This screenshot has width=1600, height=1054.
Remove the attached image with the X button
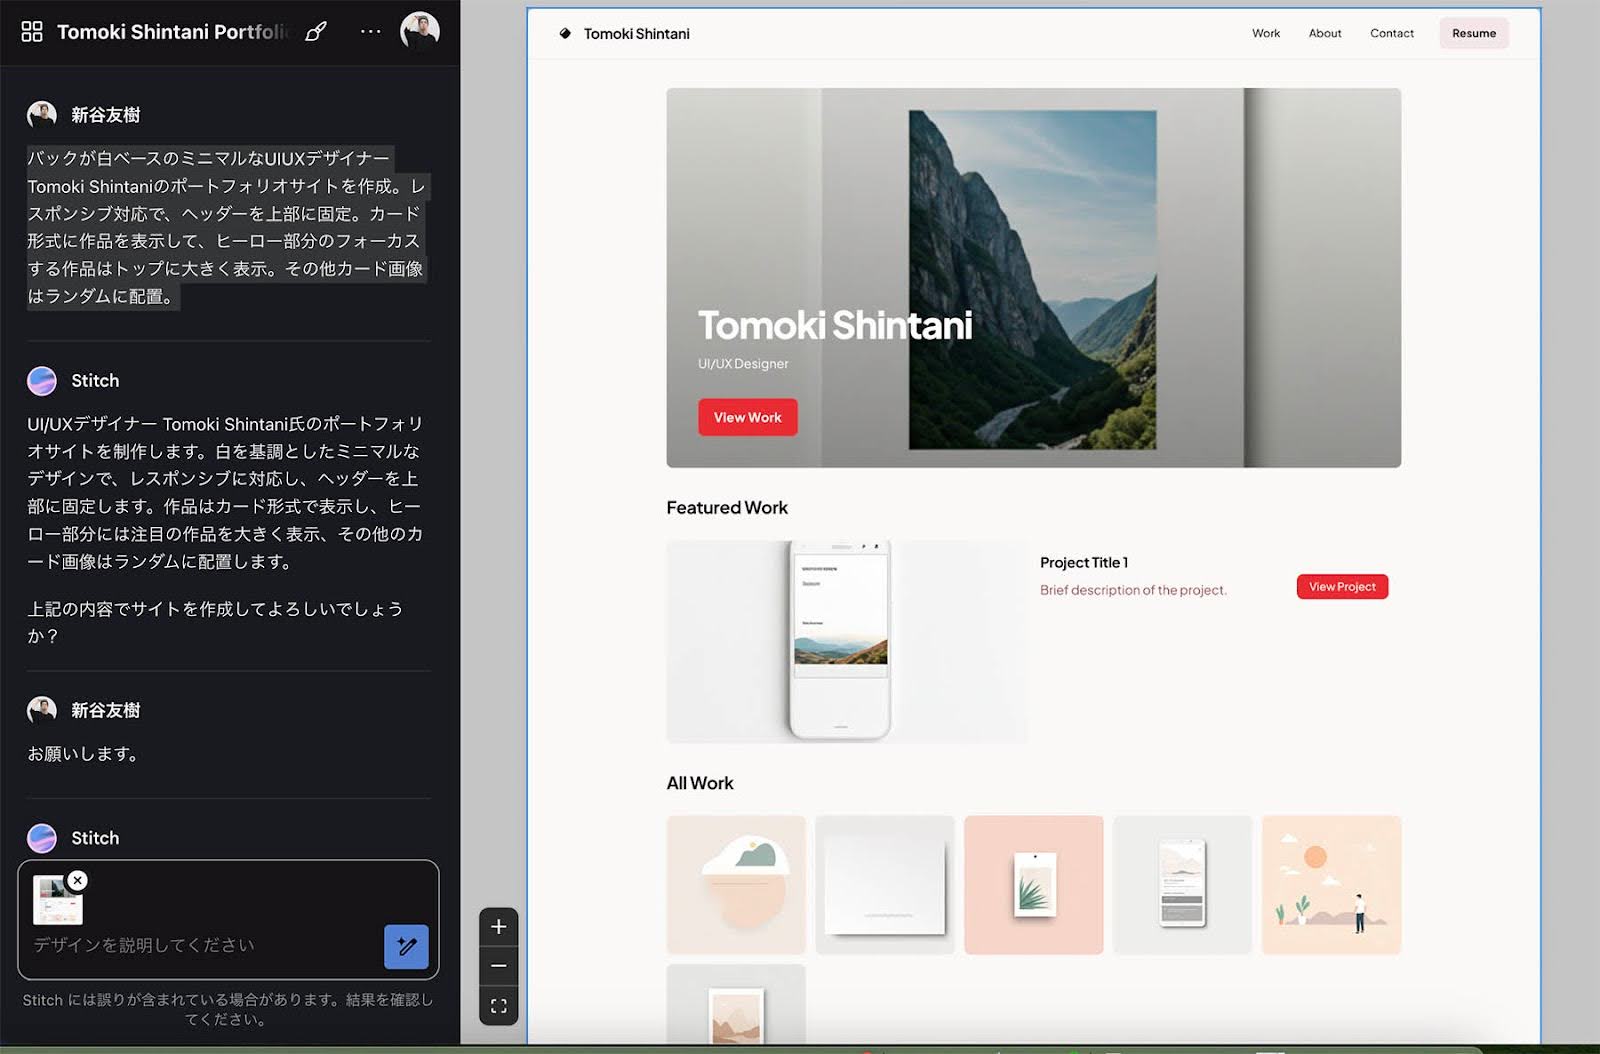coord(78,880)
